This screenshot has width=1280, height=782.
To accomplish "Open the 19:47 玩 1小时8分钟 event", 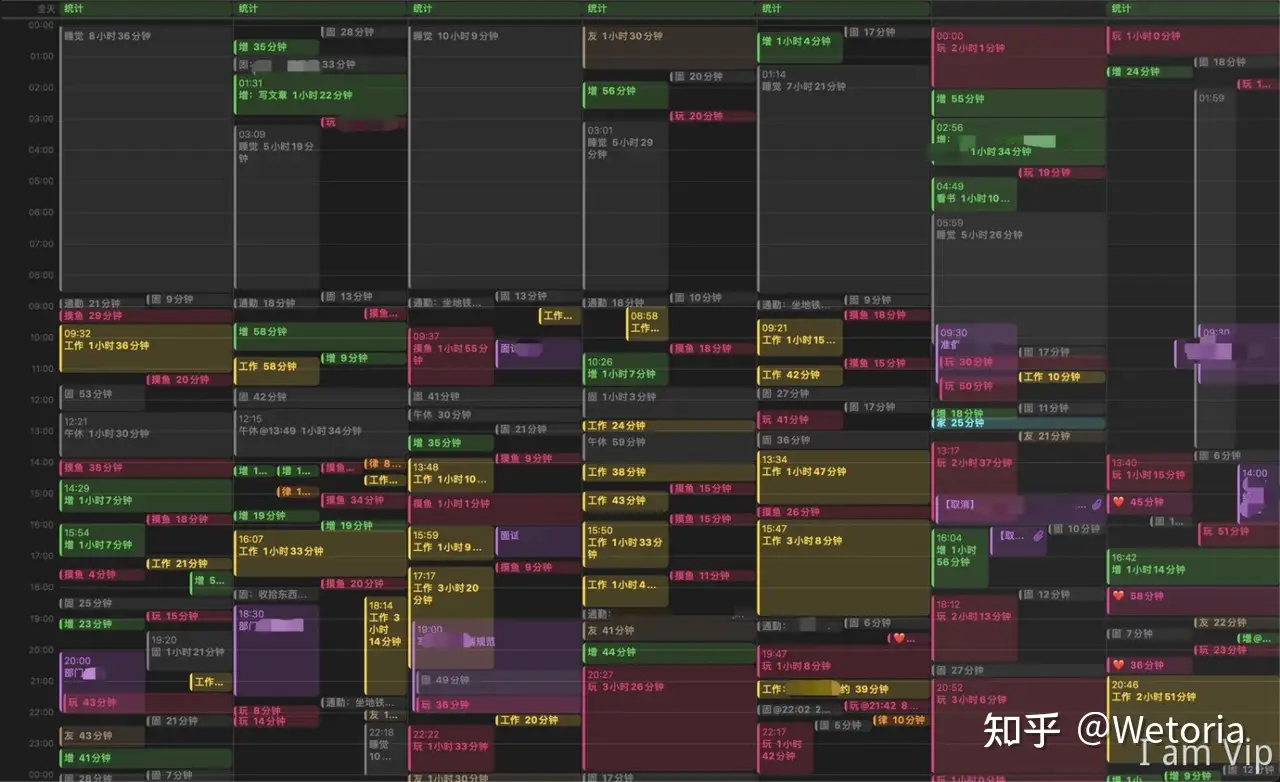I will pos(844,662).
